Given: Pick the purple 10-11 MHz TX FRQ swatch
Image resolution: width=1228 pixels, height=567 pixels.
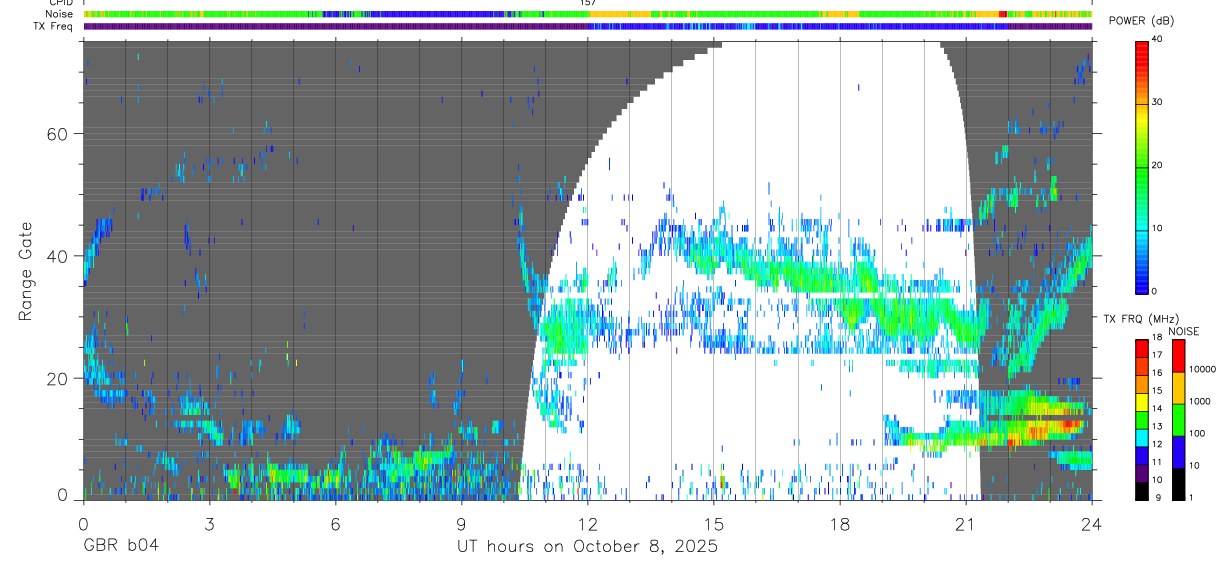Looking at the screenshot, I should 1142,473.
